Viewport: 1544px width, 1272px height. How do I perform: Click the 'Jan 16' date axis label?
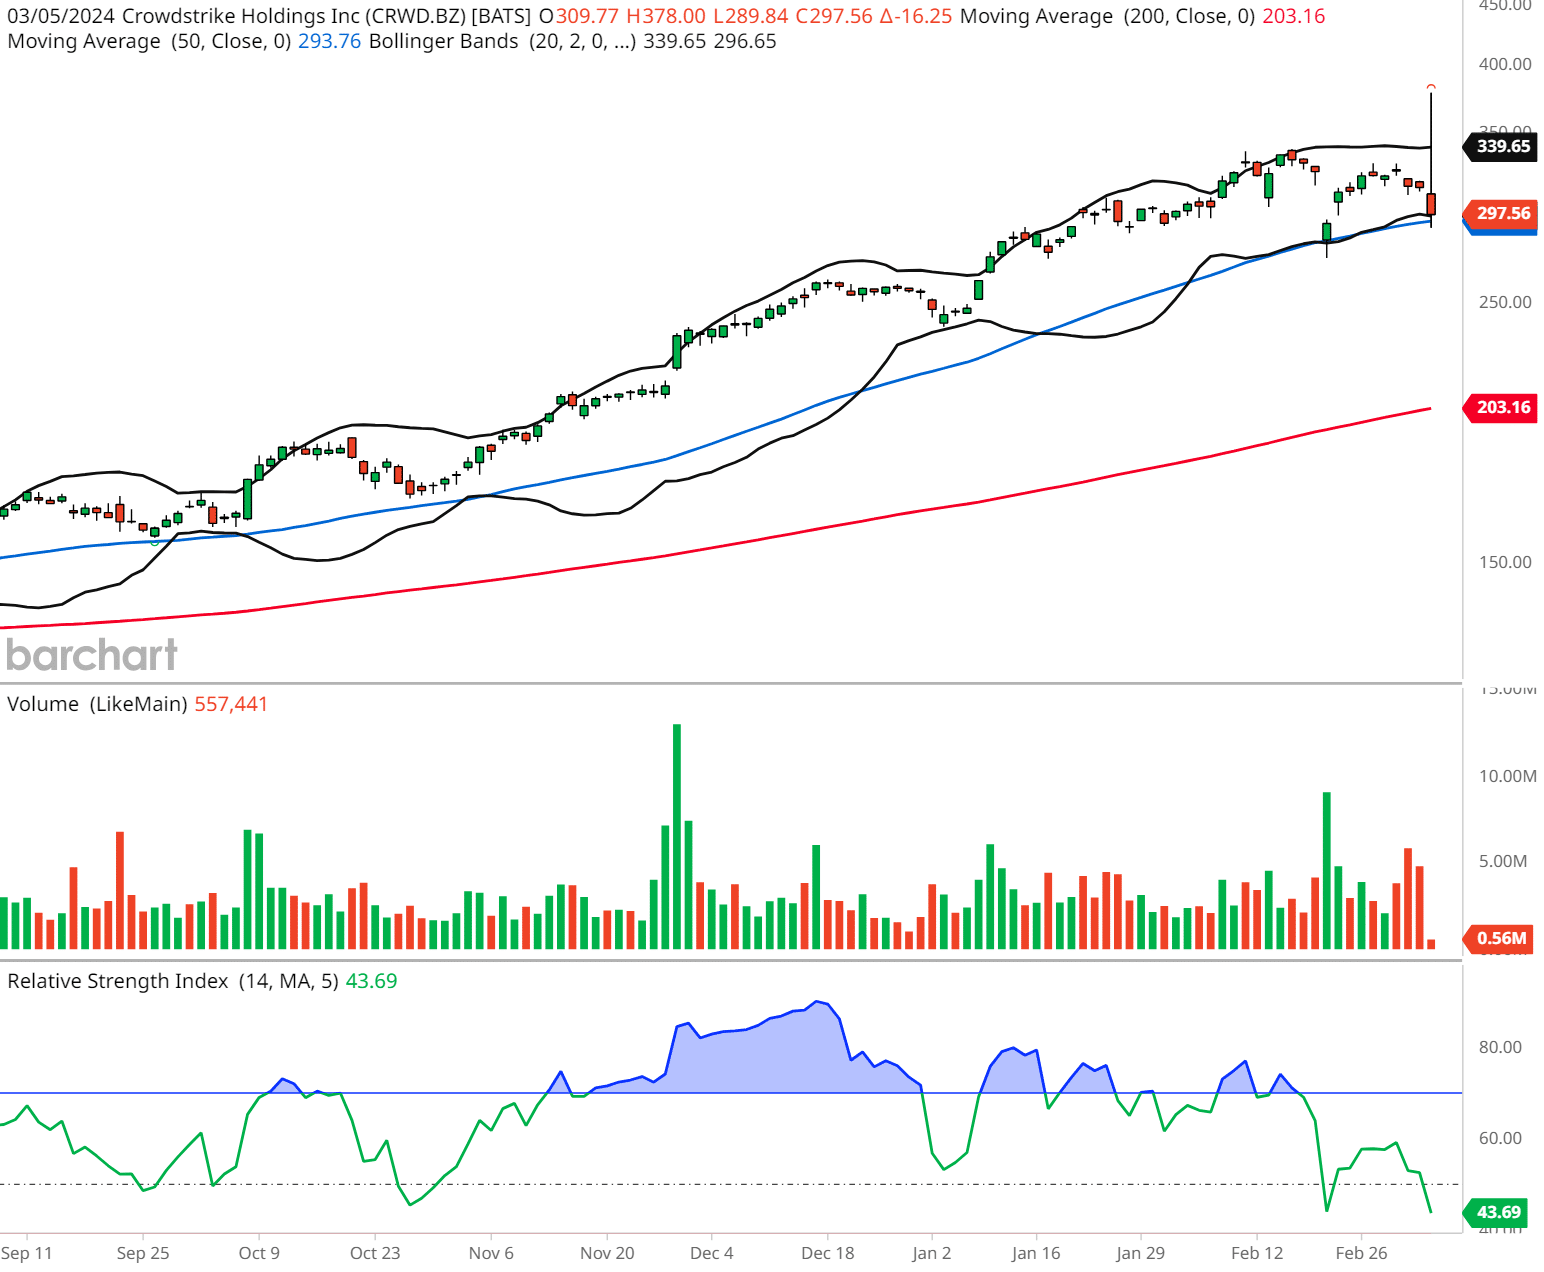click(x=1036, y=1253)
